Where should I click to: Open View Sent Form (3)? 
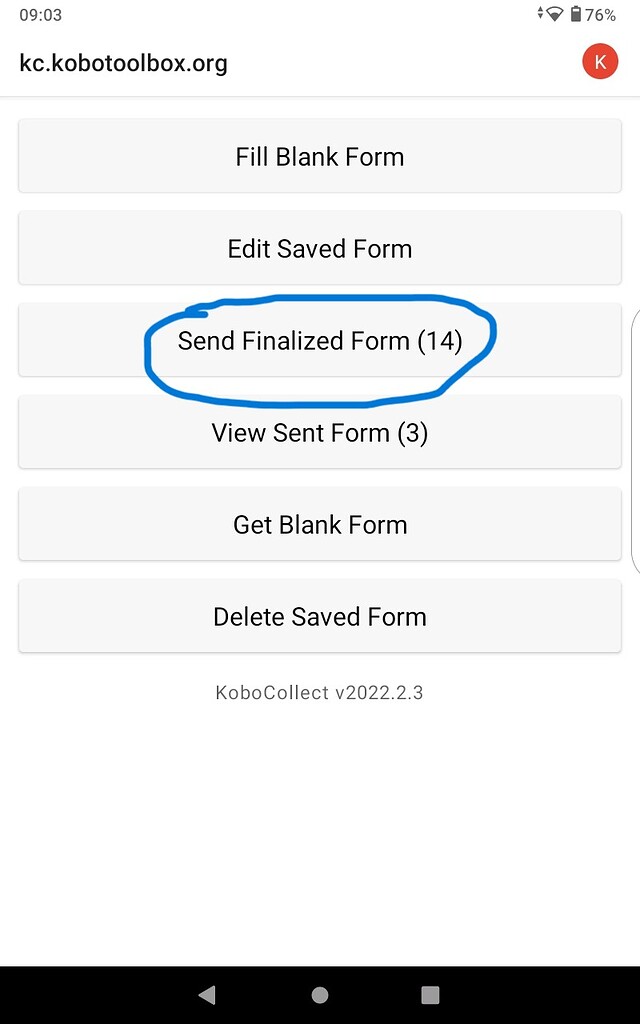320,432
